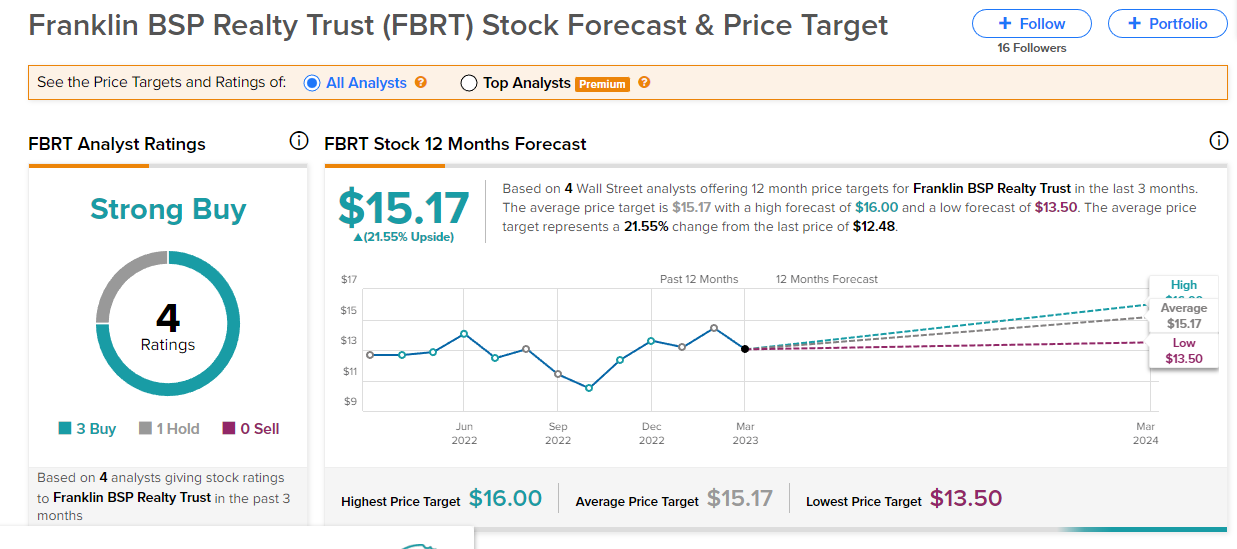Add FBRT to Portfolio
1237x549 pixels.
click(1167, 24)
